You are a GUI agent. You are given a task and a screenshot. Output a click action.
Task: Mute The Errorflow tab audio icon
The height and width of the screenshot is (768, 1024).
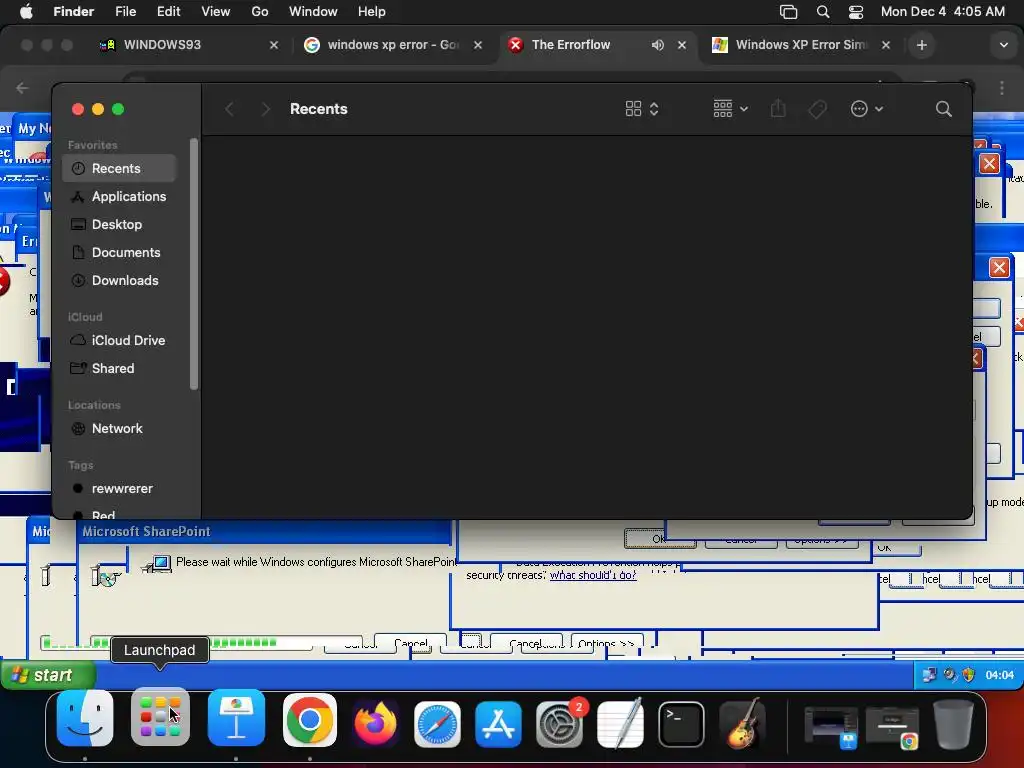pyautogui.click(x=658, y=45)
